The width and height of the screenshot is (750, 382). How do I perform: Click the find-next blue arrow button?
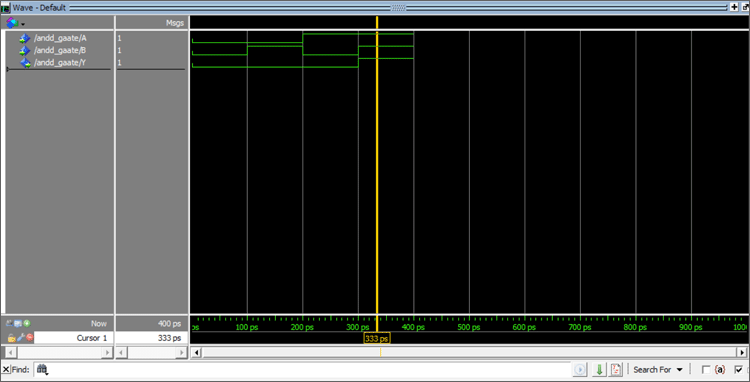click(580, 370)
